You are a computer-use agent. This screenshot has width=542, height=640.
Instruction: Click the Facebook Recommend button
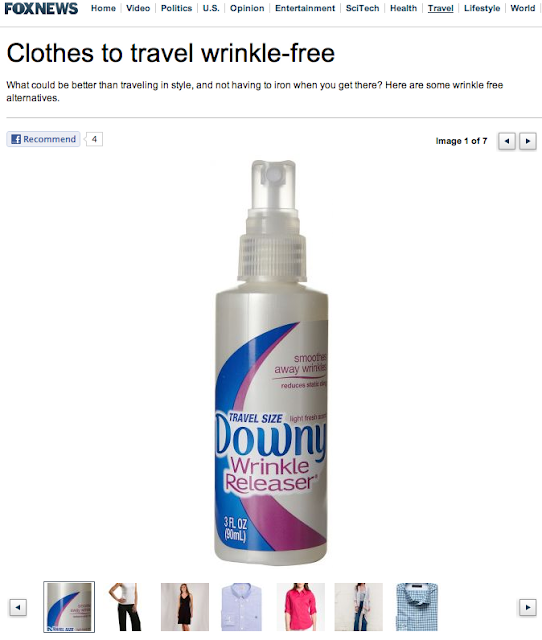pyautogui.click(x=43, y=139)
